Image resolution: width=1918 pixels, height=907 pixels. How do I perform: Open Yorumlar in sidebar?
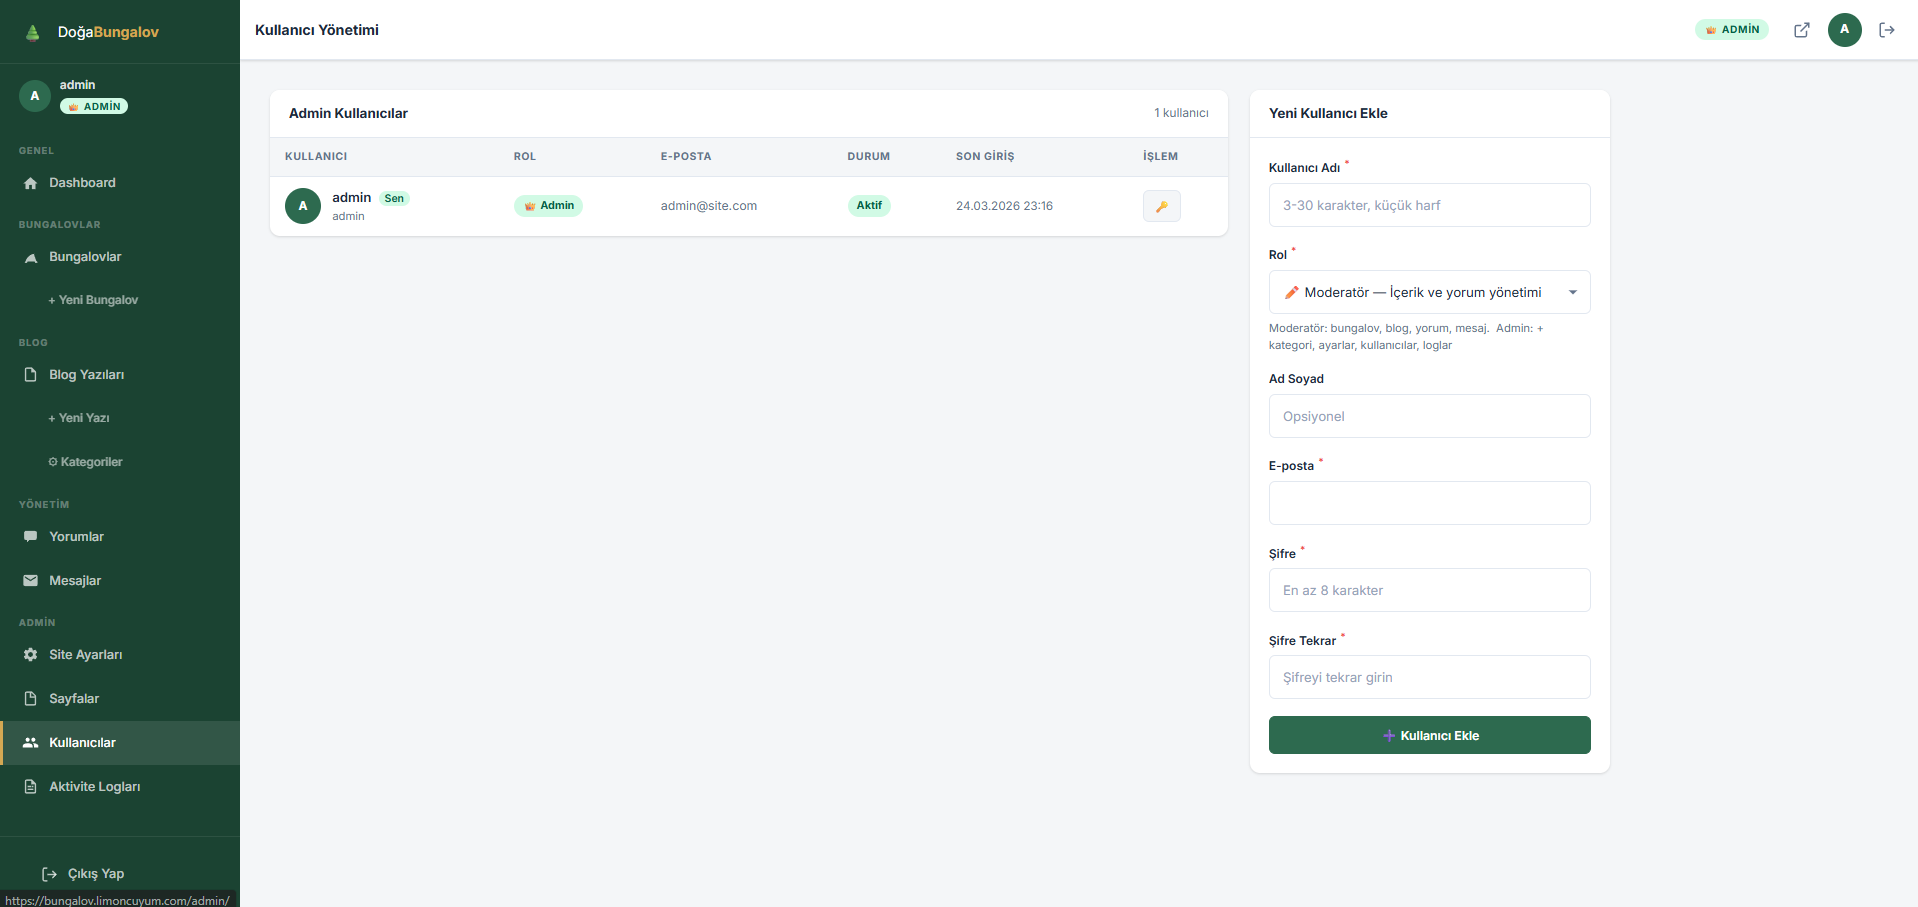pyautogui.click(x=76, y=537)
